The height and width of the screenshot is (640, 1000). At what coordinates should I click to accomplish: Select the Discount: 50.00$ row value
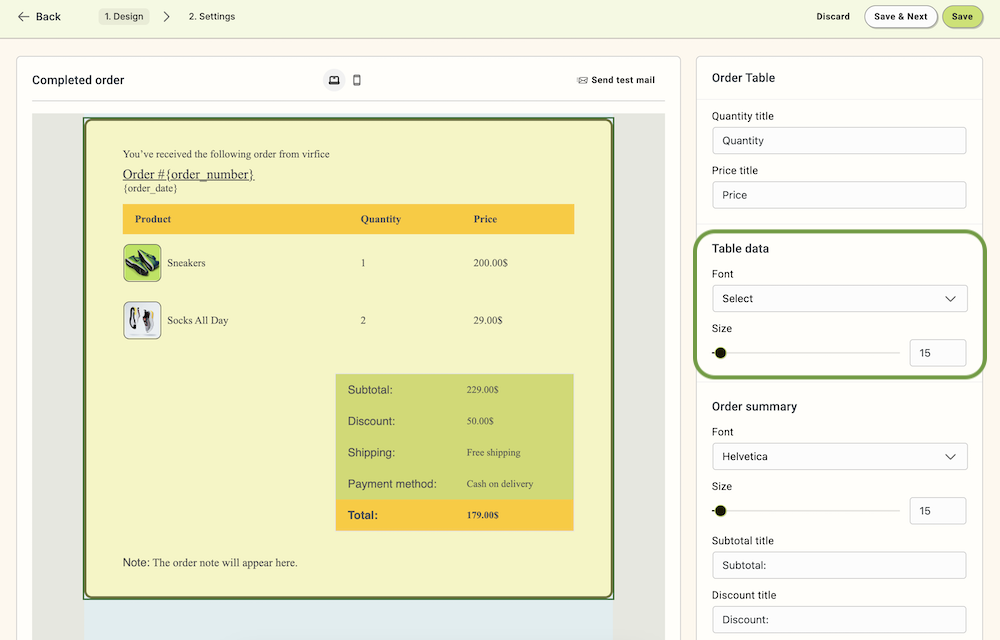point(480,421)
